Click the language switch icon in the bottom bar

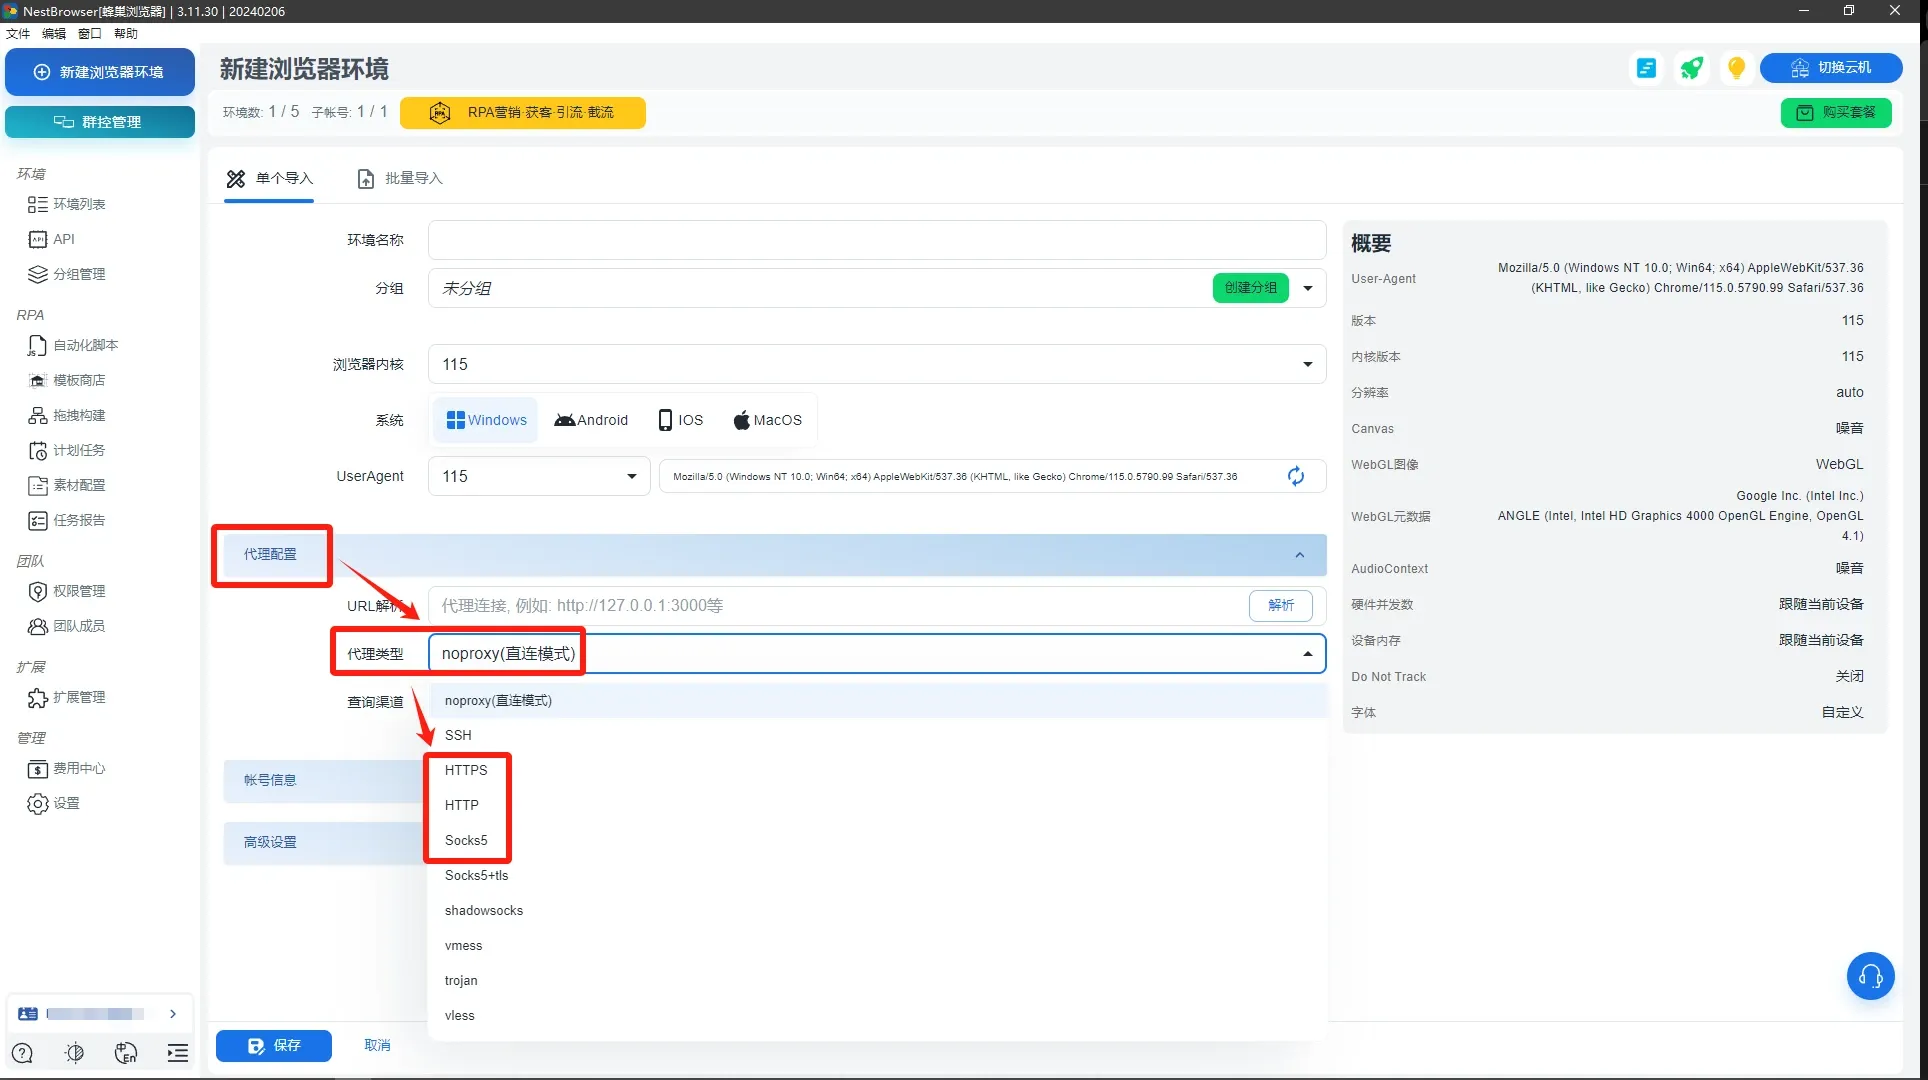(126, 1052)
